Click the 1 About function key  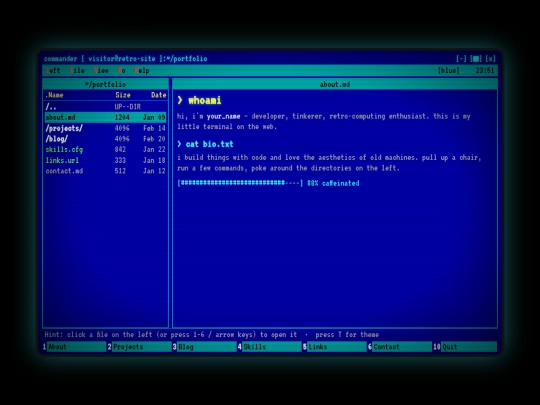point(74,347)
